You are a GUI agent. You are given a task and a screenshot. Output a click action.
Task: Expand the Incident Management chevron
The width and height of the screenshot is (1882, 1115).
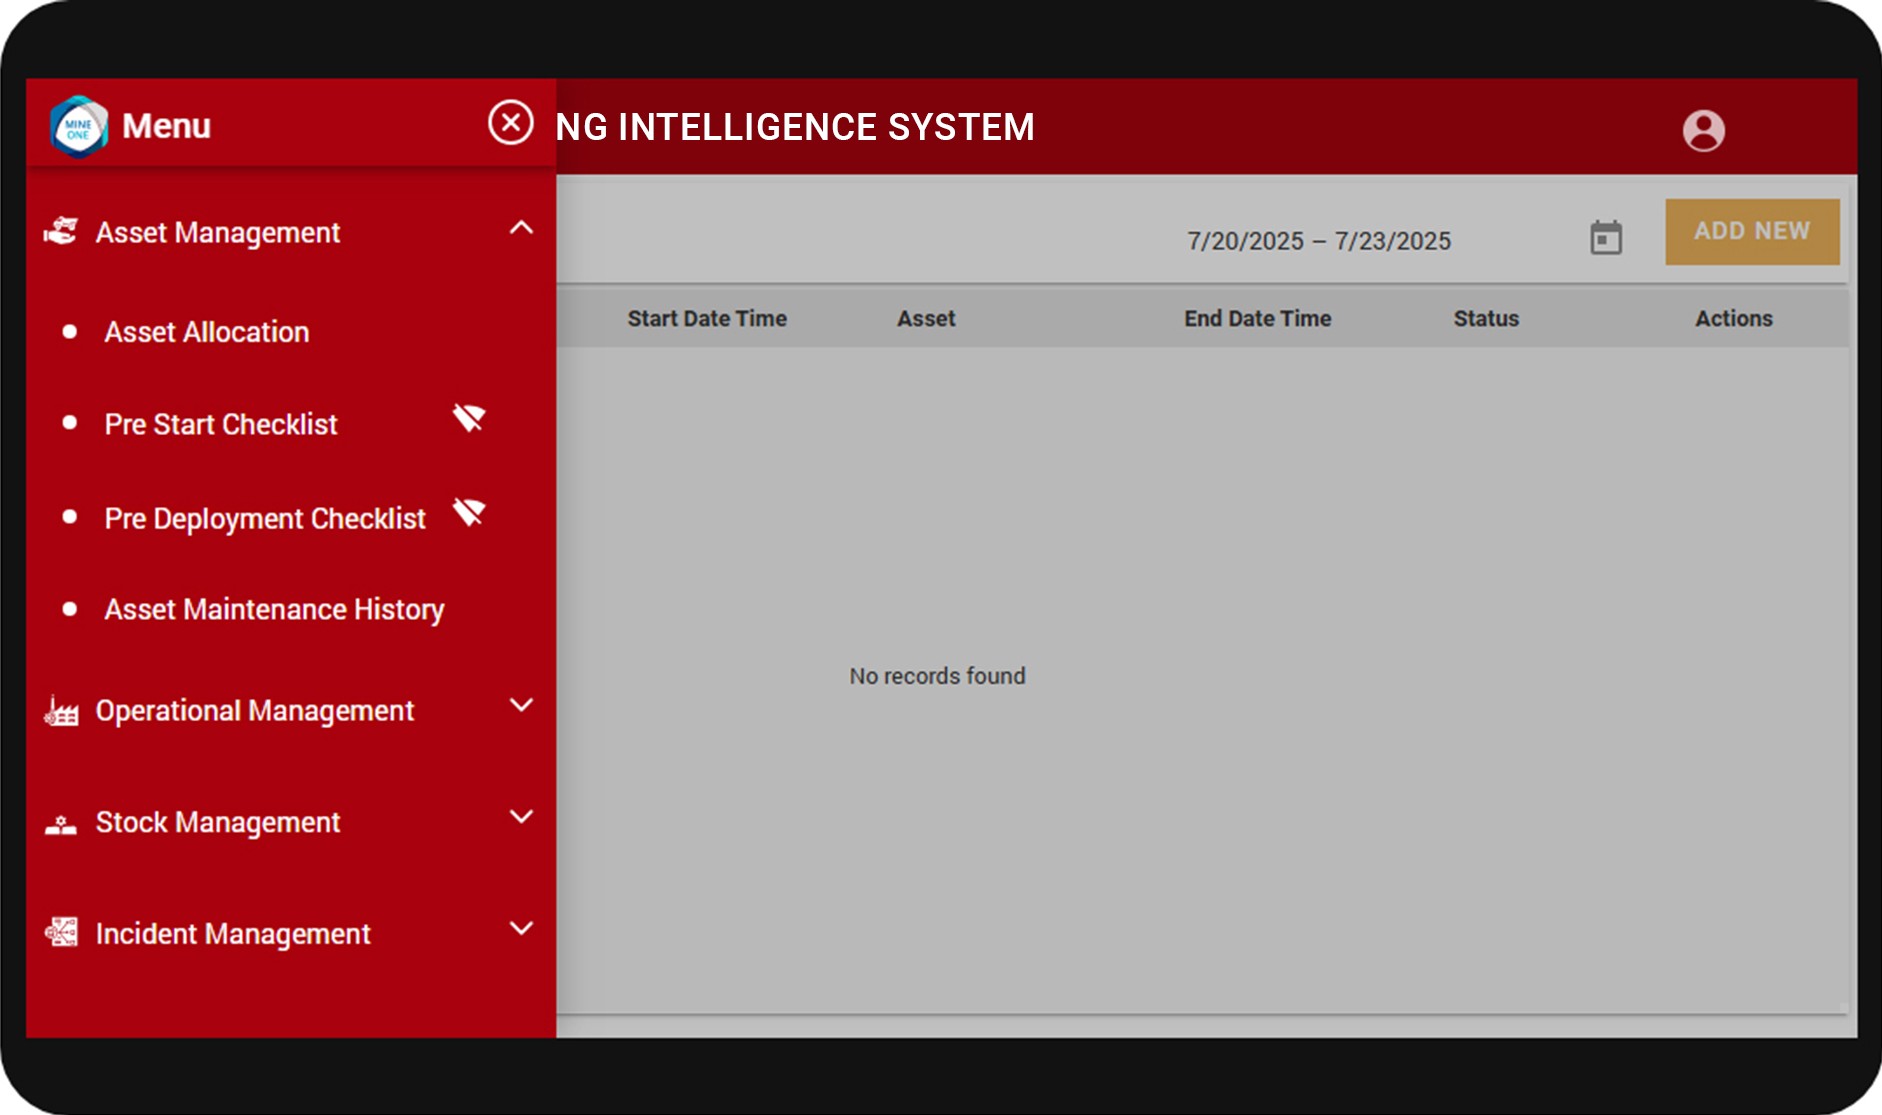(x=521, y=928)
